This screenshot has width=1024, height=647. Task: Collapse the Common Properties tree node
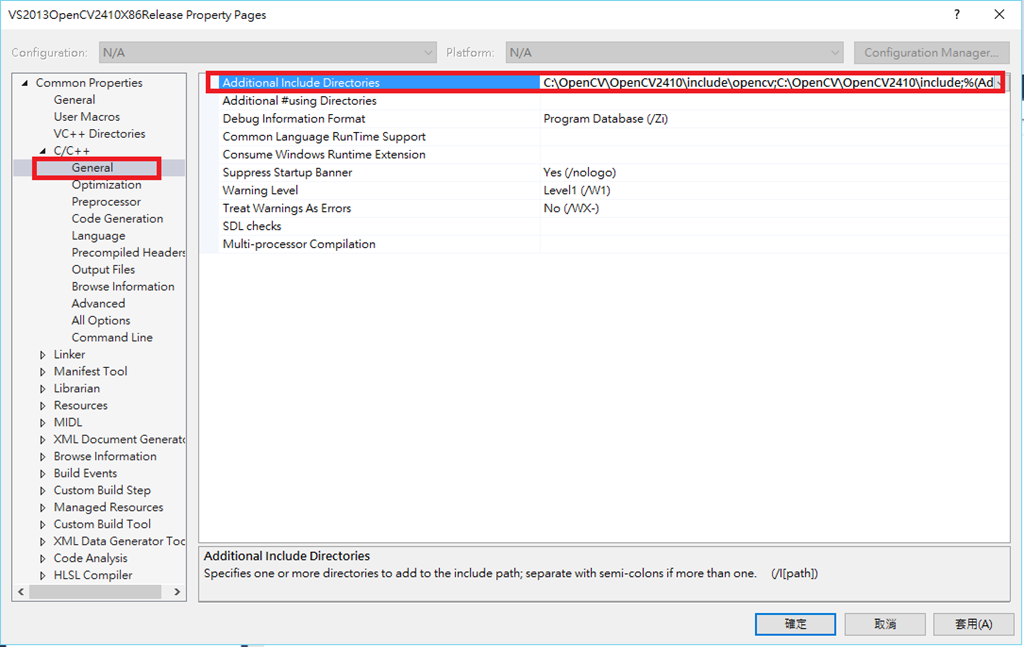click(x=25, y=83)
